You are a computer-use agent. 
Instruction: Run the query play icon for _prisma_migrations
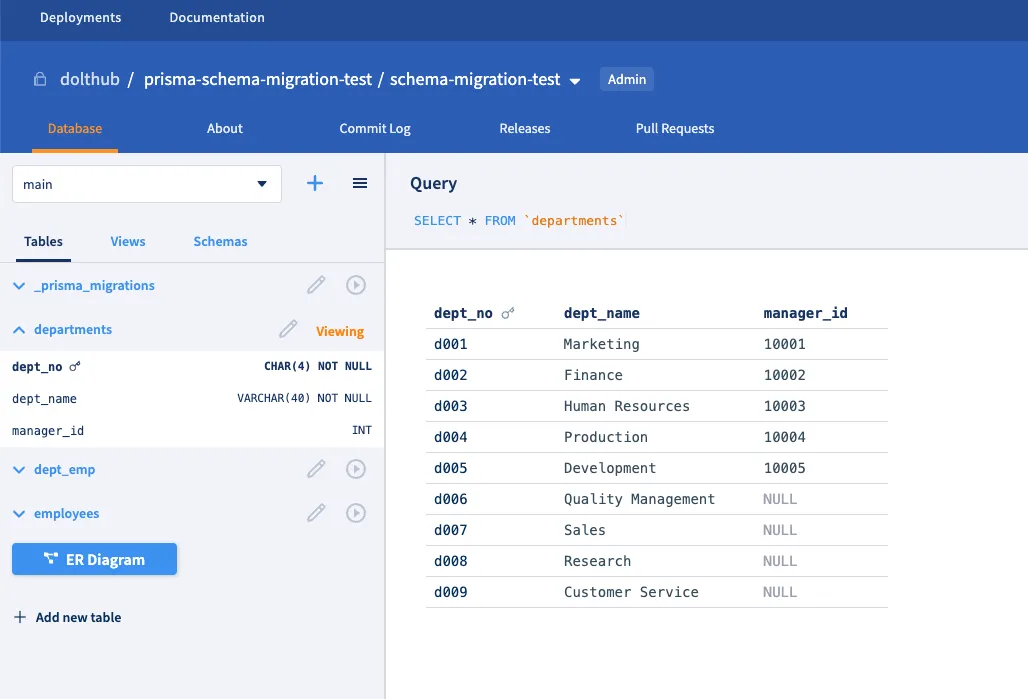point(355,285)
